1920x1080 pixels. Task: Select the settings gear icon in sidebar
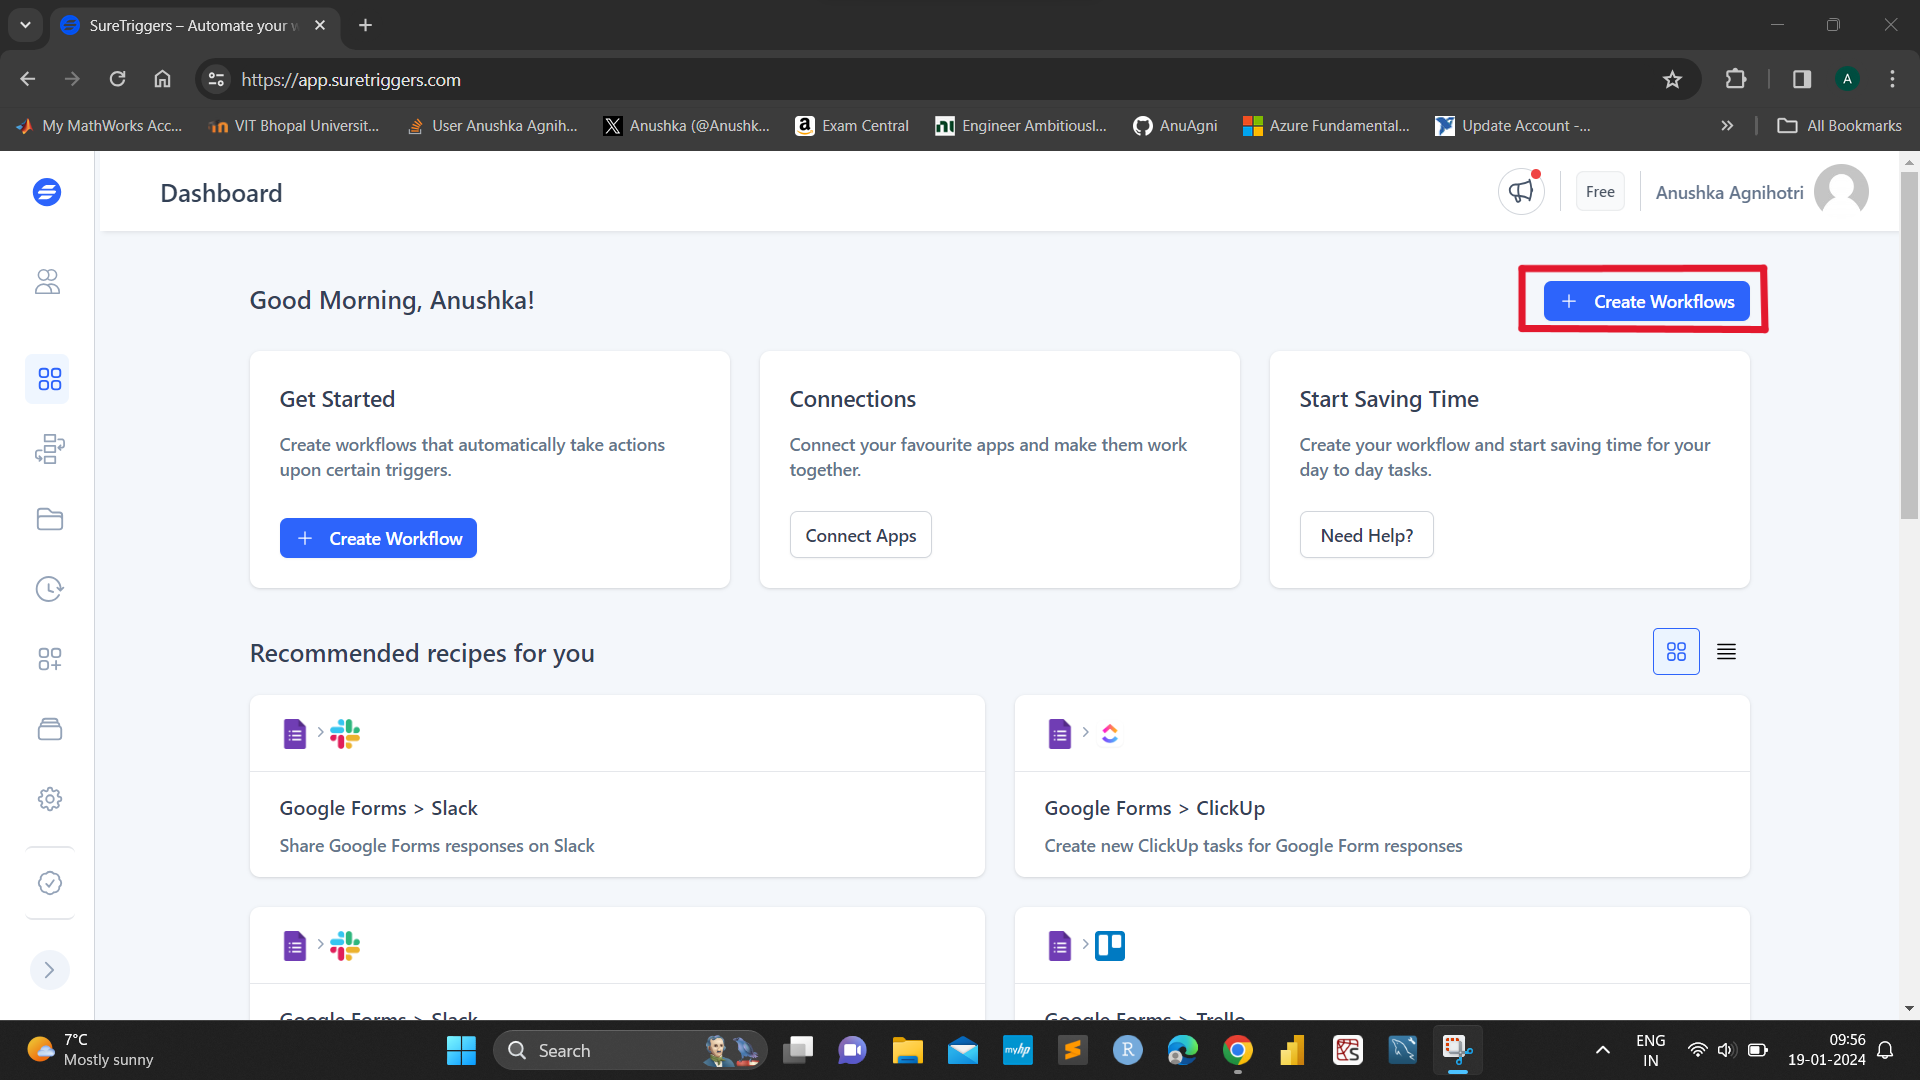49,799
